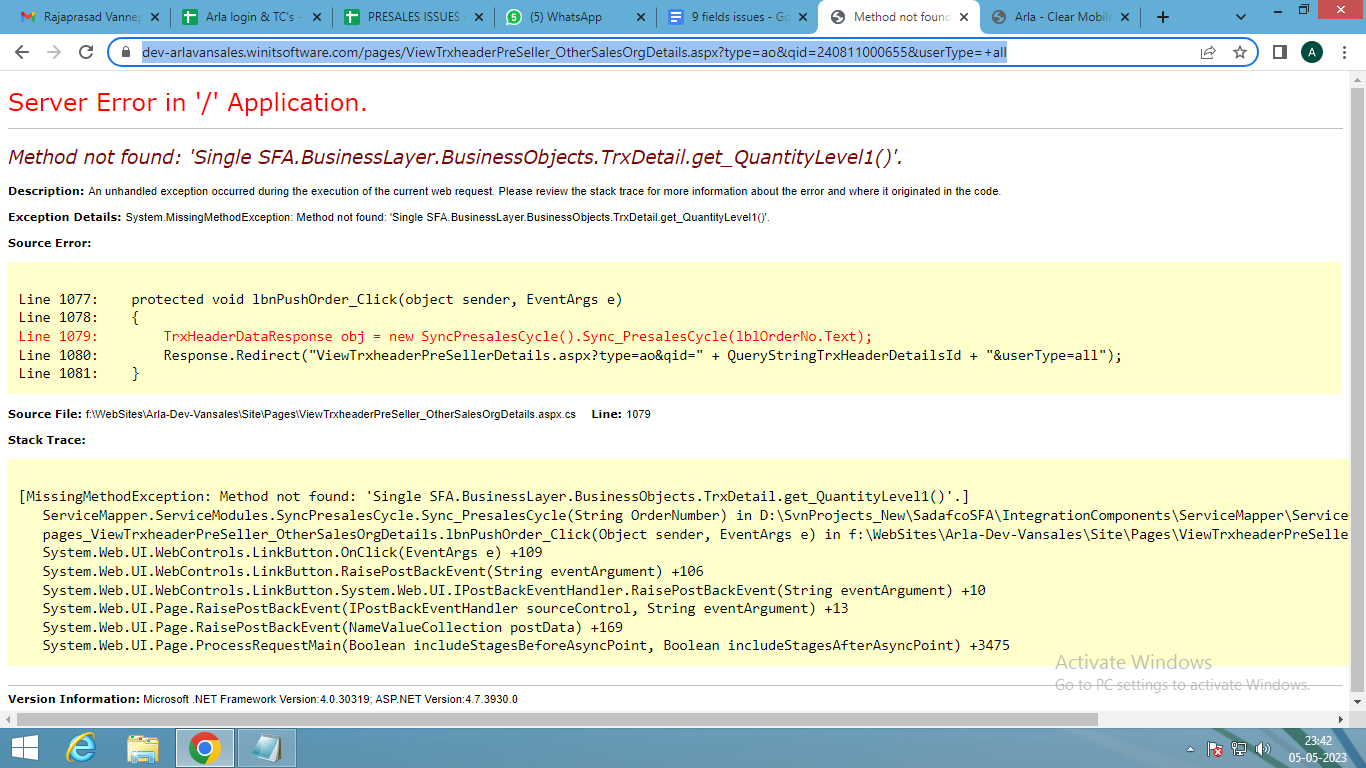The width and height of the screenshot is (1366, 768).
Task: Reload the error page
Action: point(86,52)
